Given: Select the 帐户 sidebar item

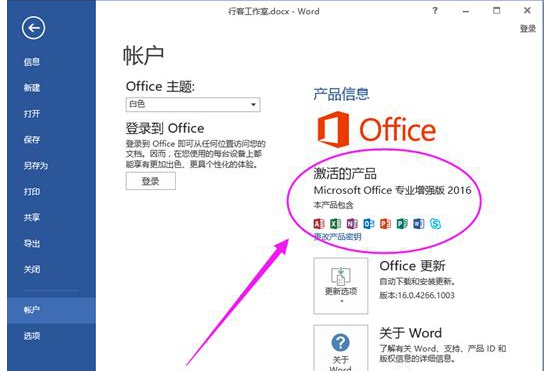Looking at the screenshot, I should tap(51, 310).
